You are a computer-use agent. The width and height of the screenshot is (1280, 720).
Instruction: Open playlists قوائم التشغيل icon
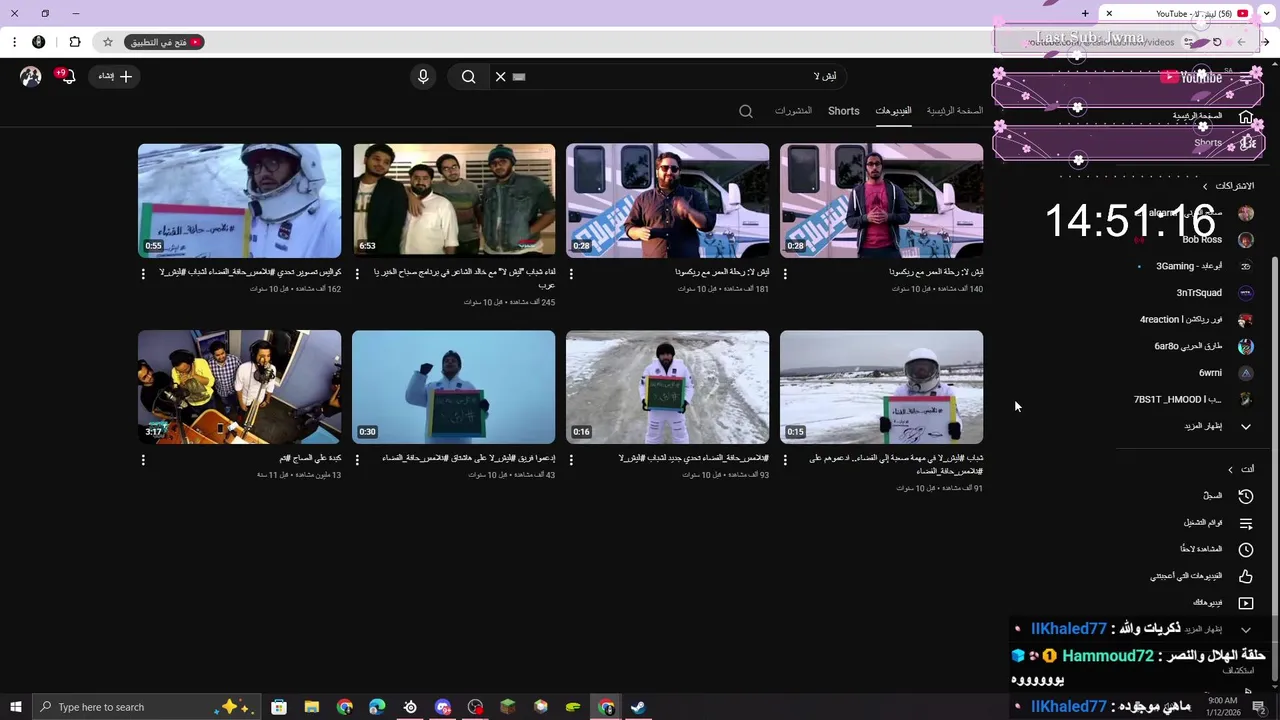1246,523
